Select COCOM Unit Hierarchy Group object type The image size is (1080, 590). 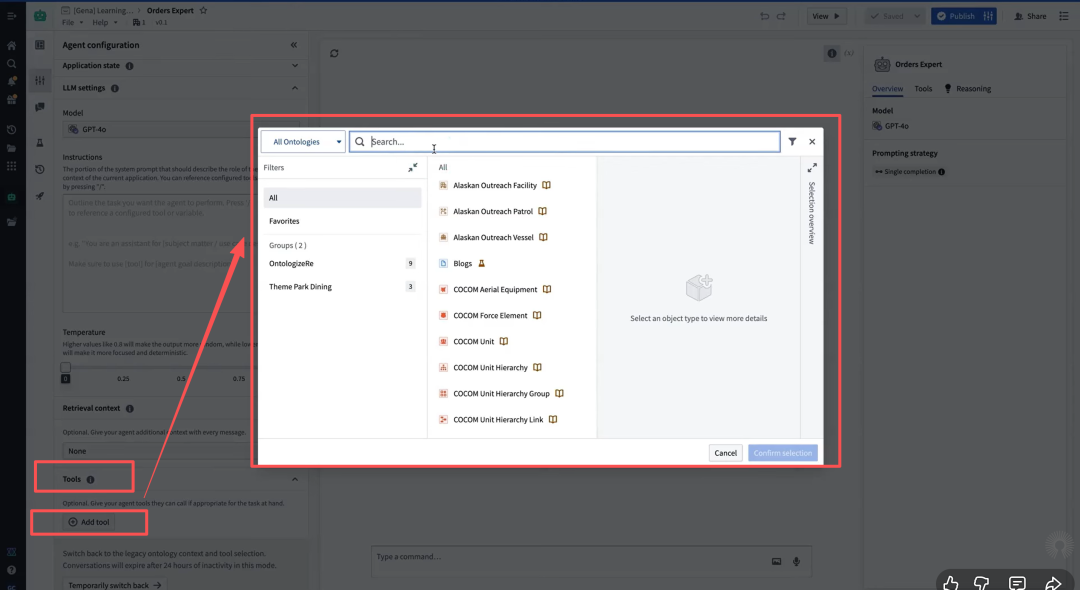click(x=501, y=394)
